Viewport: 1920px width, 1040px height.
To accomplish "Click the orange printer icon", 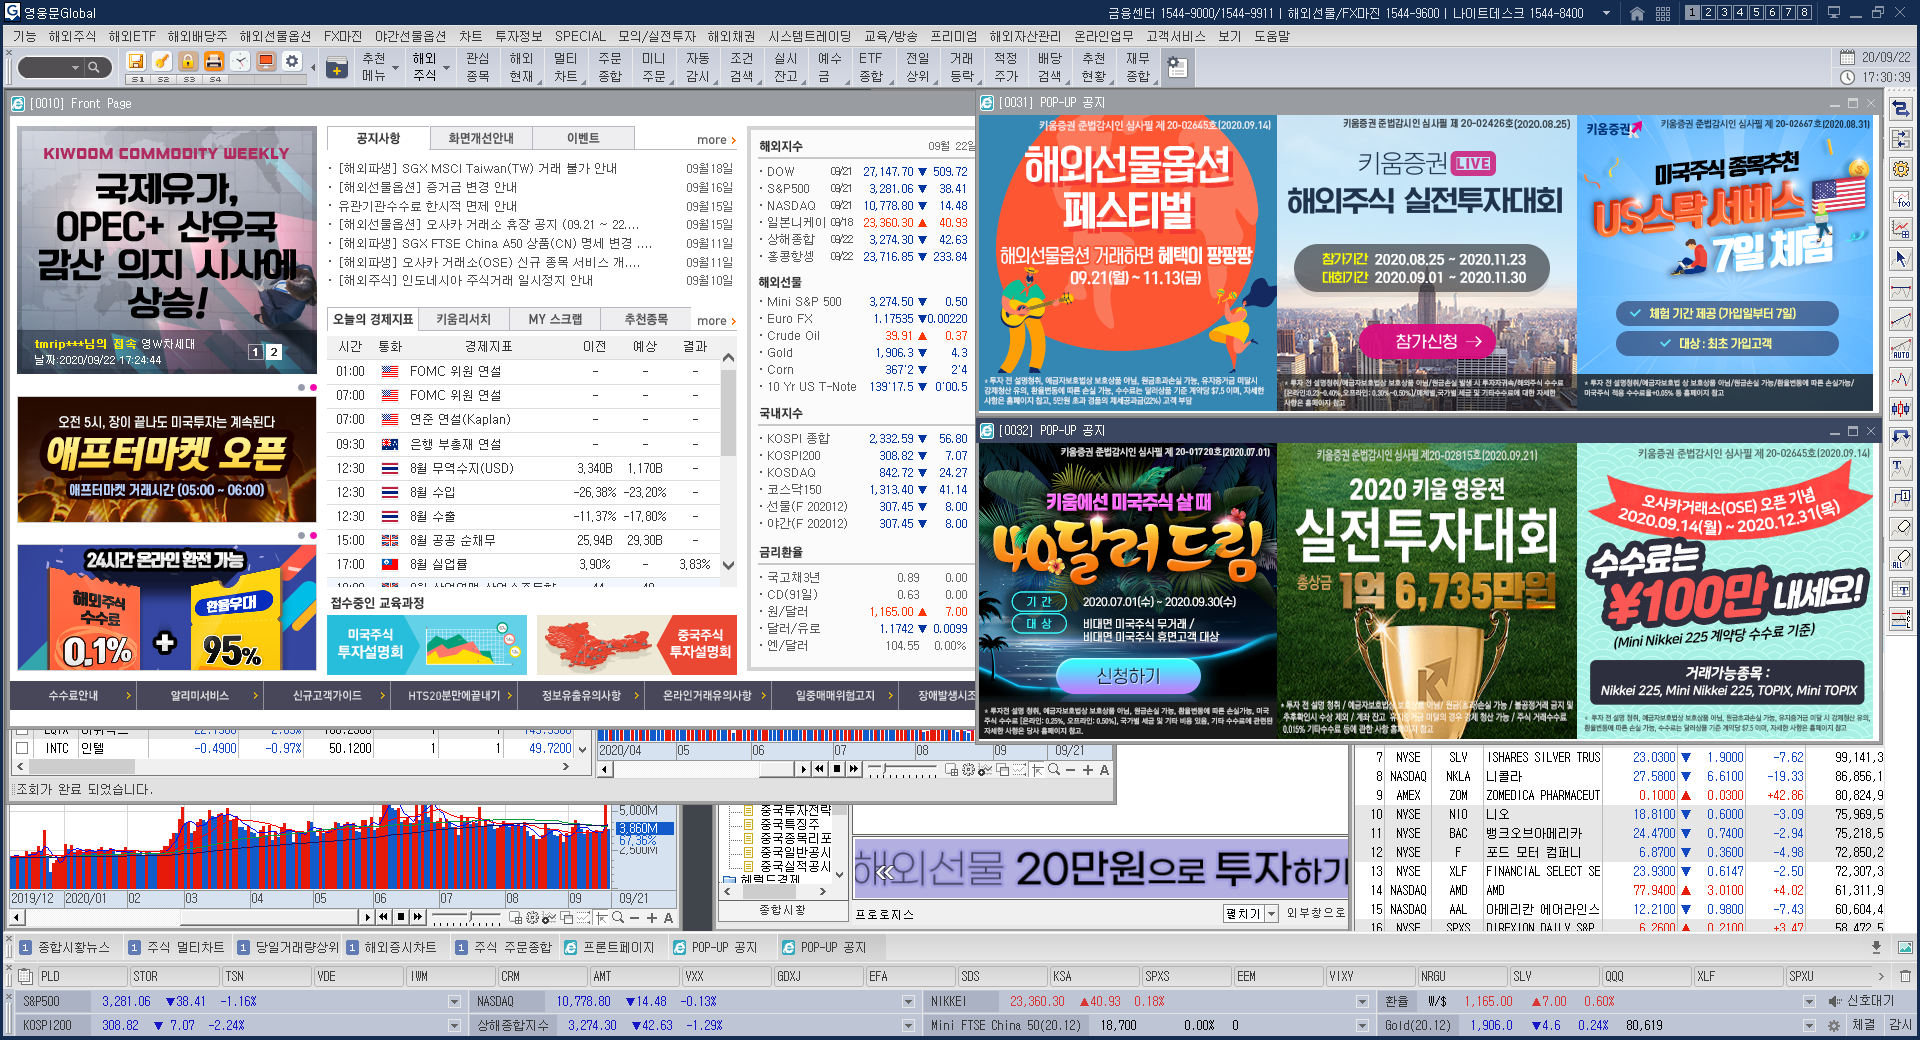I will tap(214, 61).
